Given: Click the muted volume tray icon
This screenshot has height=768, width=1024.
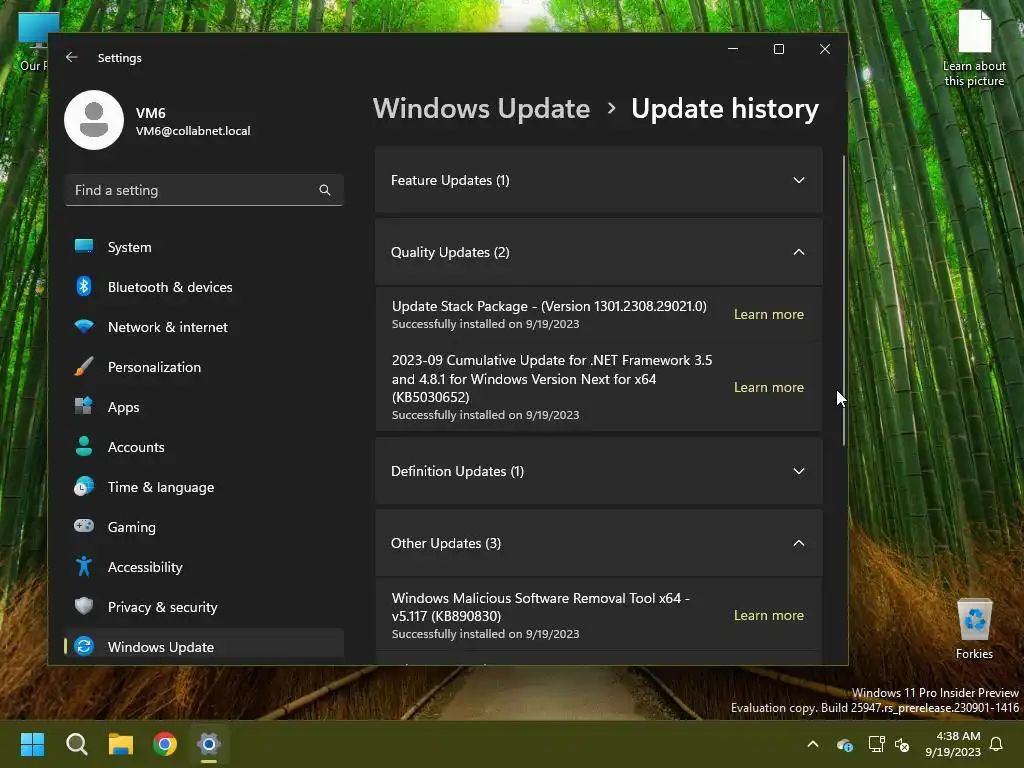Looking at the screenshot, I should [902, 744].
